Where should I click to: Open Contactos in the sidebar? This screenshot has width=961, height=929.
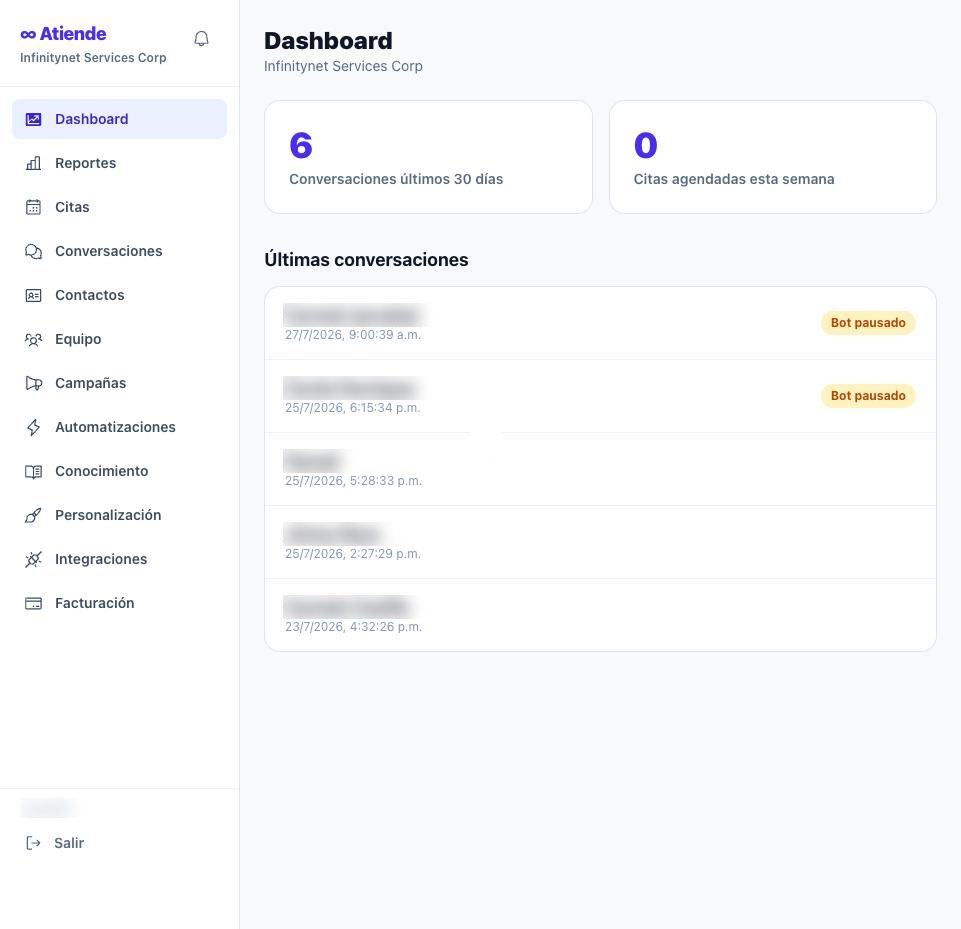[120, 295]
